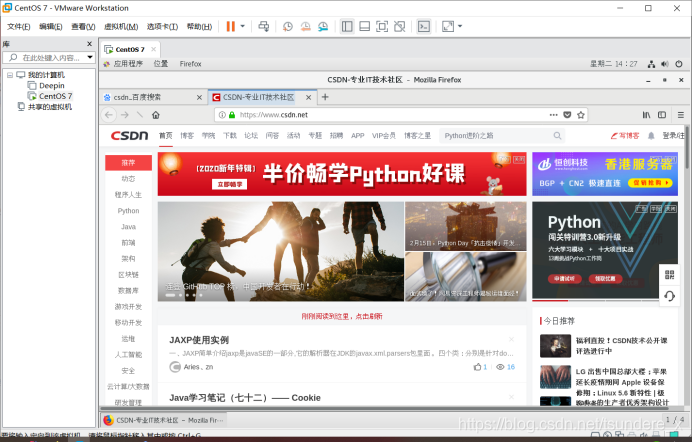
Task: Select CentOS 7 in the library tree
Action: coord(50,96)
